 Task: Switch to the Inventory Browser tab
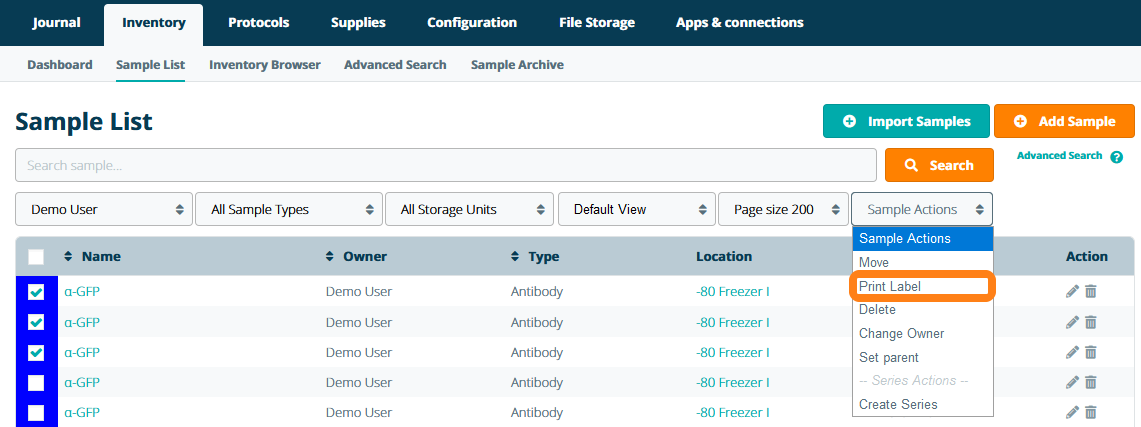point(264,65)
